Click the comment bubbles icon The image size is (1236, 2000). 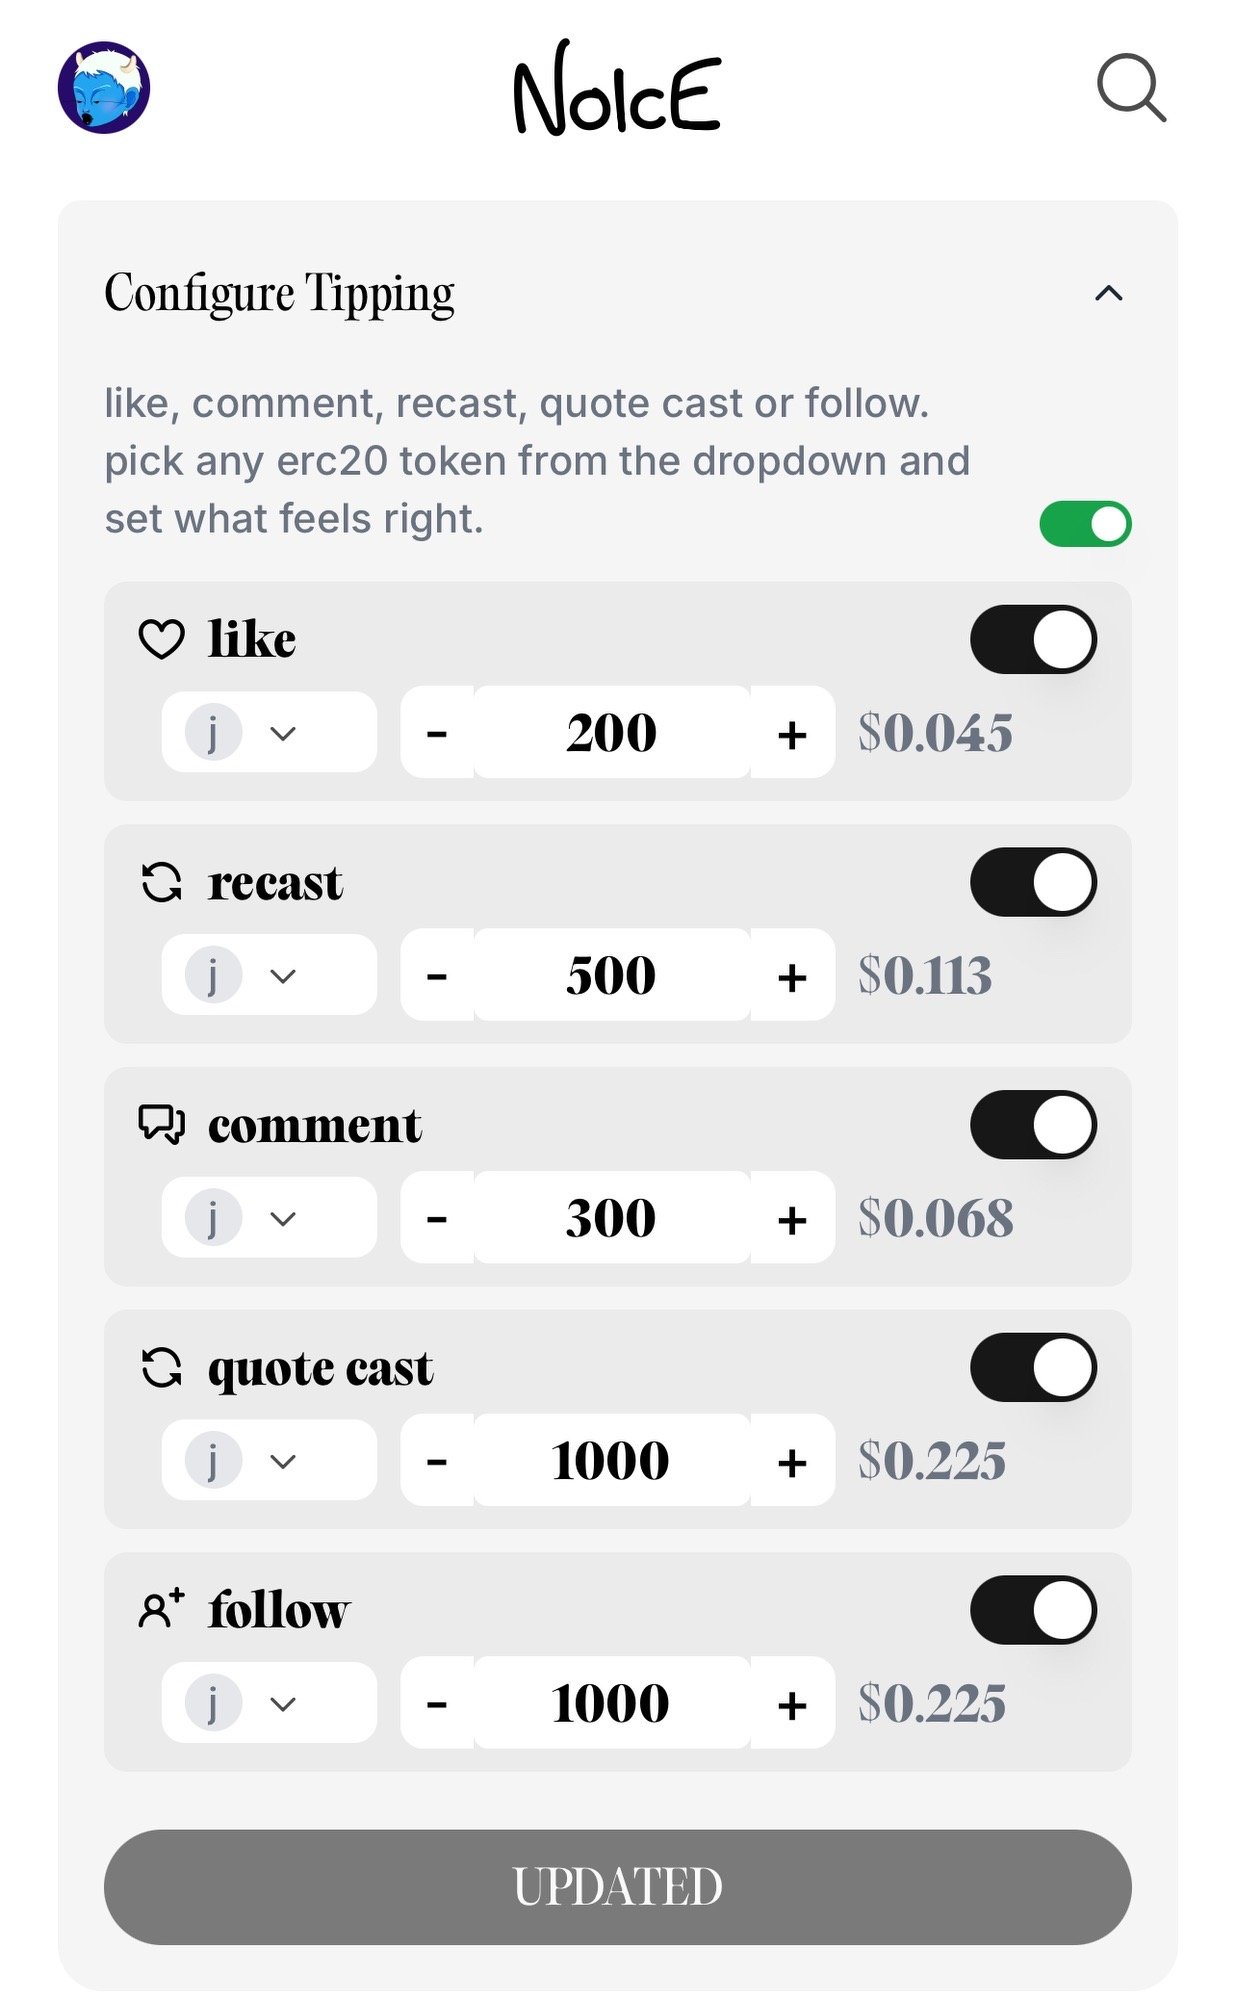point(161,1125)
